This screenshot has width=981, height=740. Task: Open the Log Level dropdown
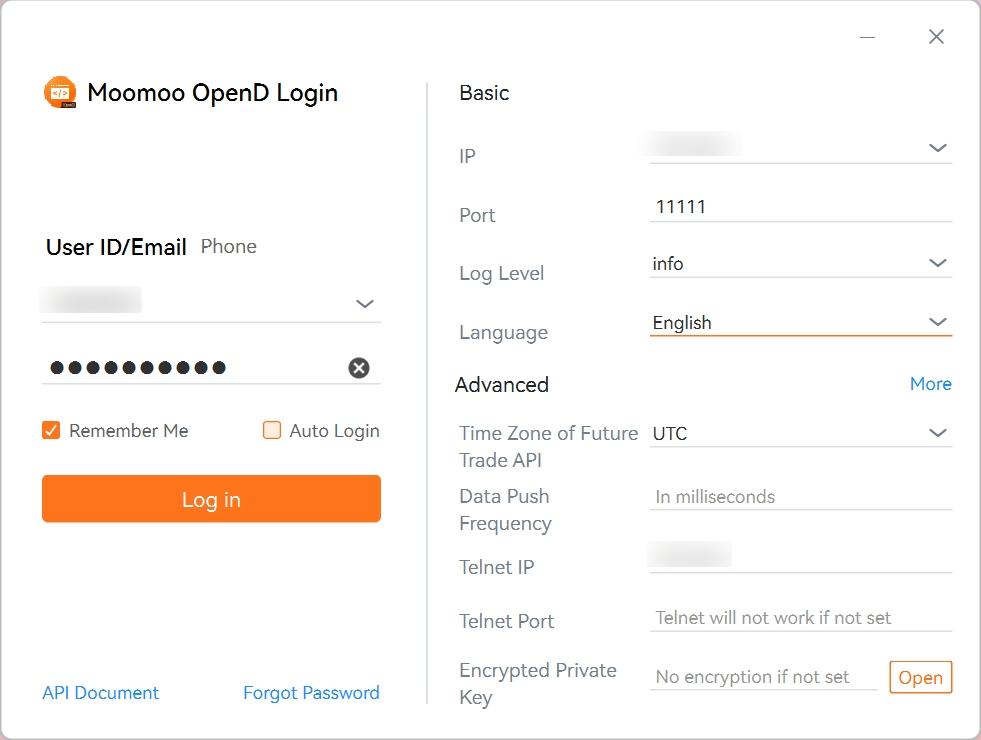click(937, 263)
